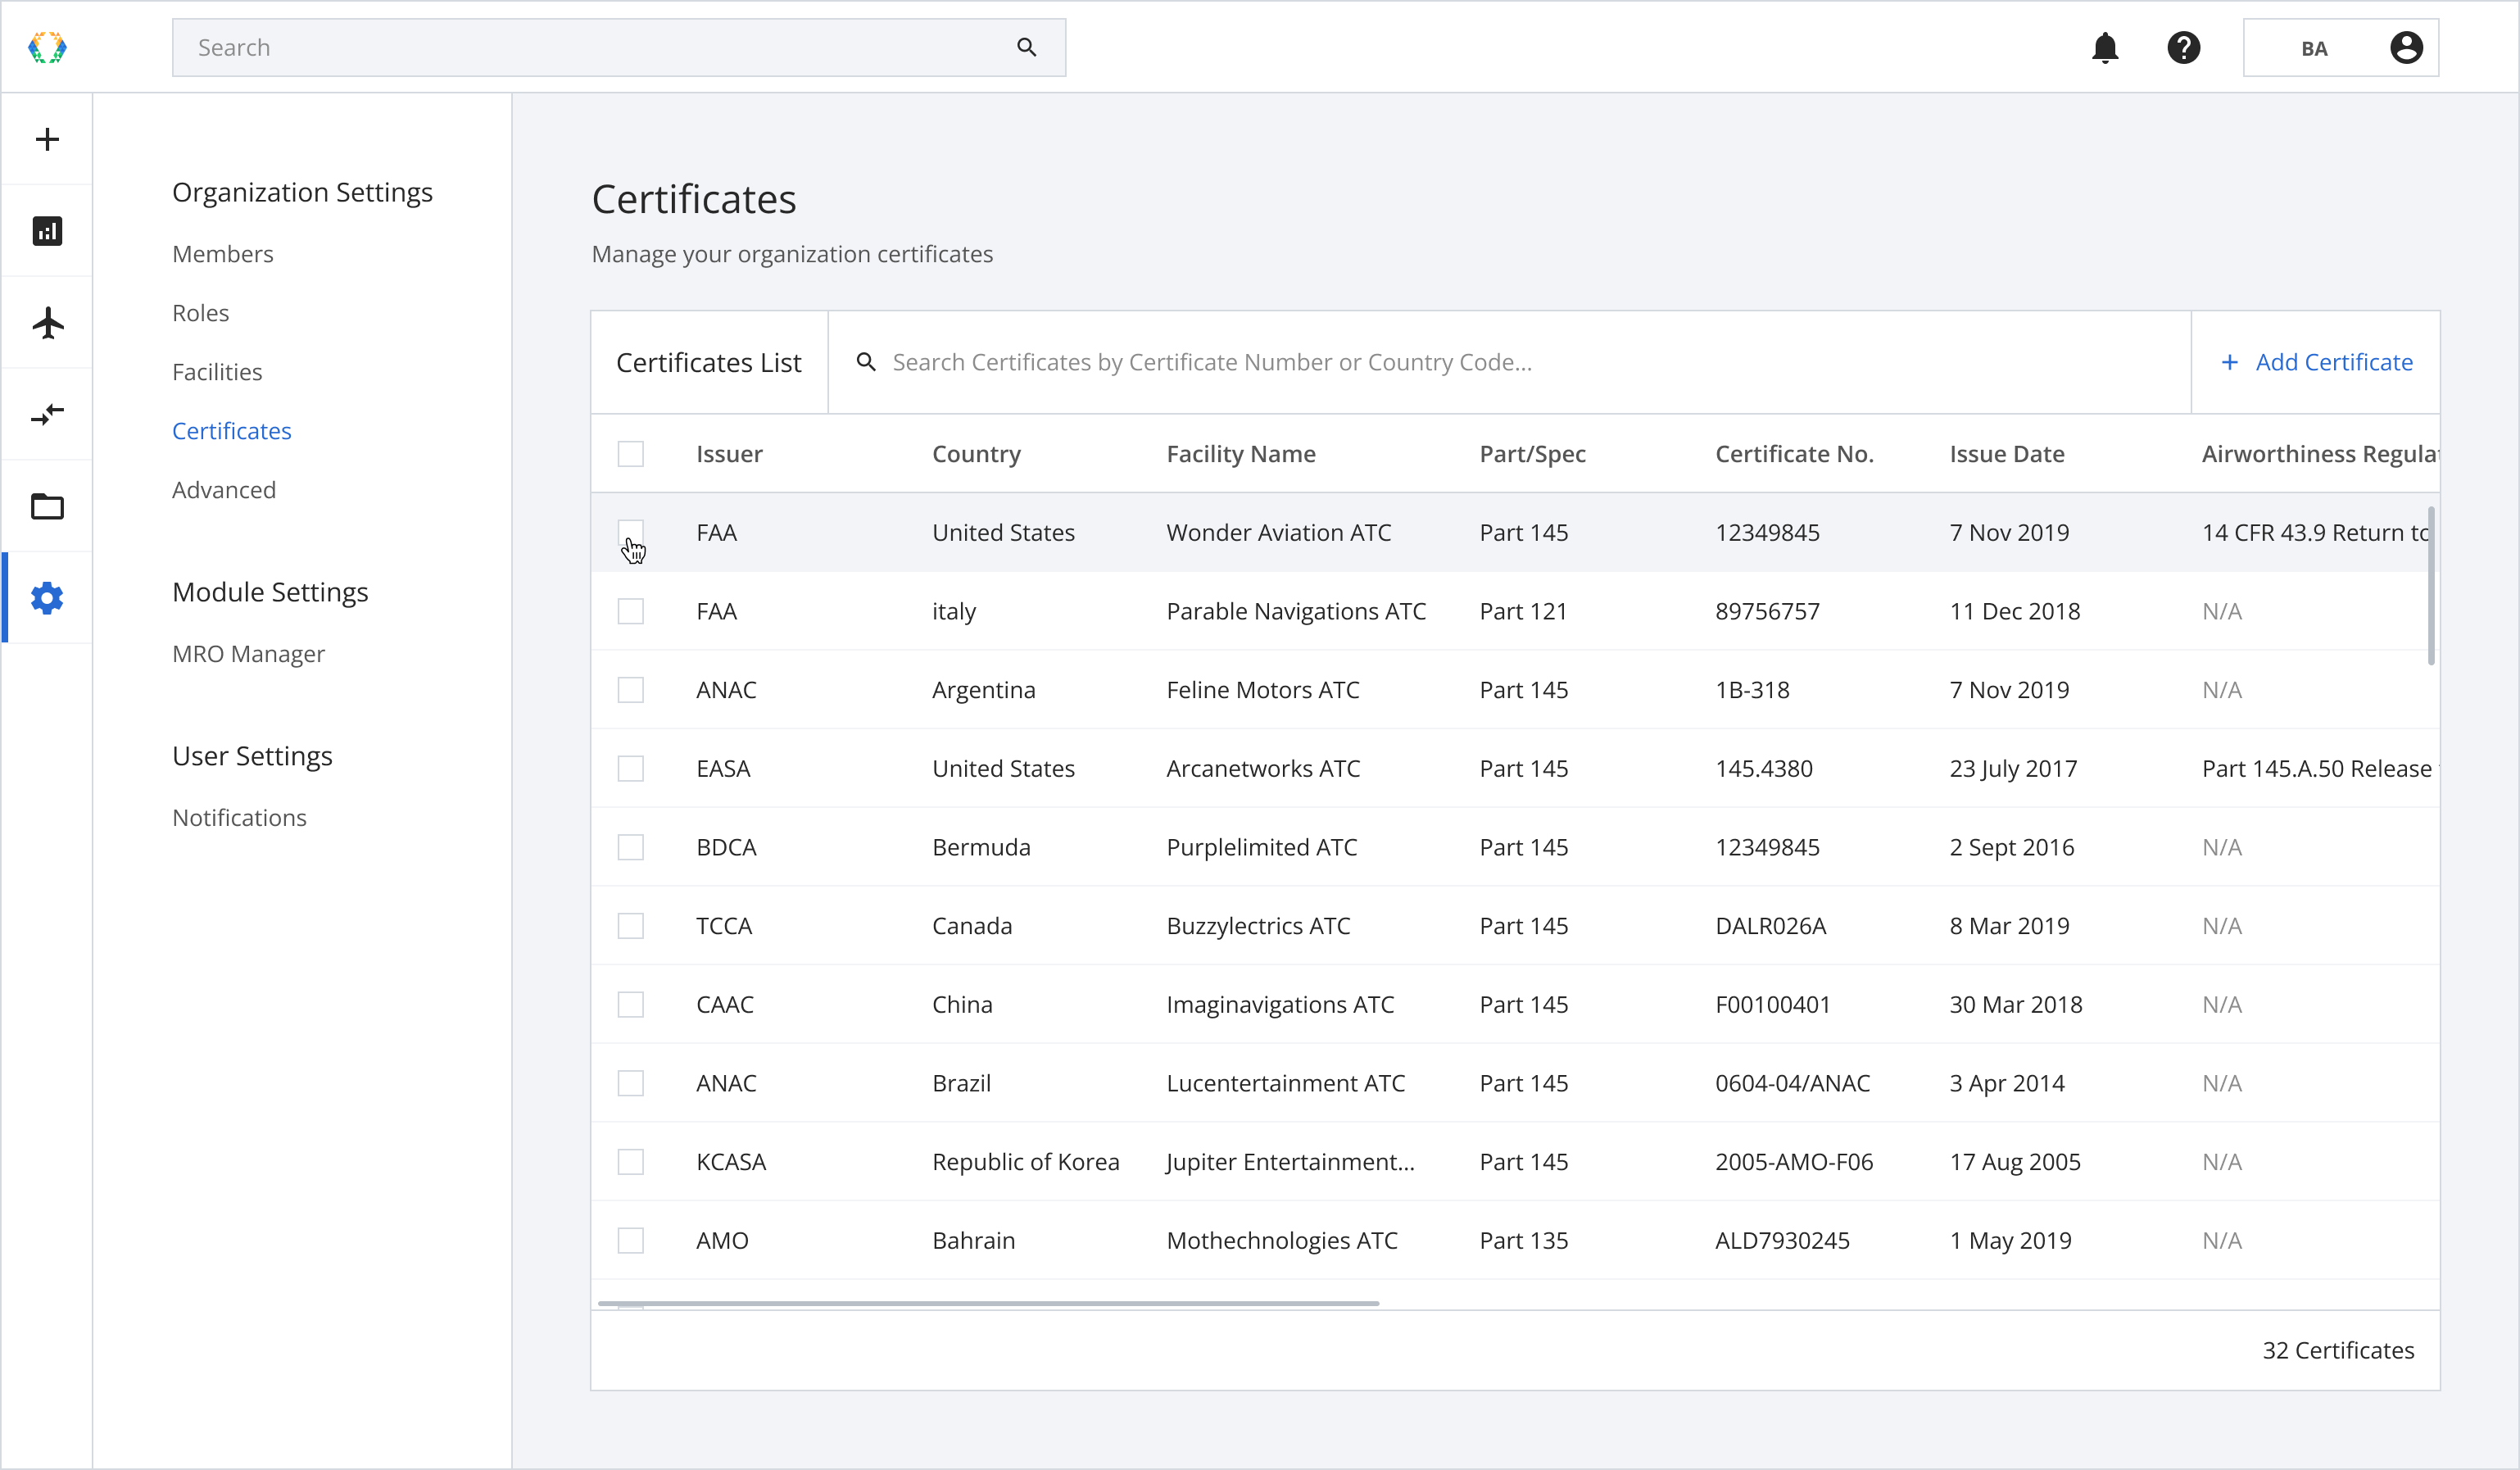The image size is (2520, 1470).
Task: Check the Purplelimited ATC row checkbox
Action: (x=631, y=847)
